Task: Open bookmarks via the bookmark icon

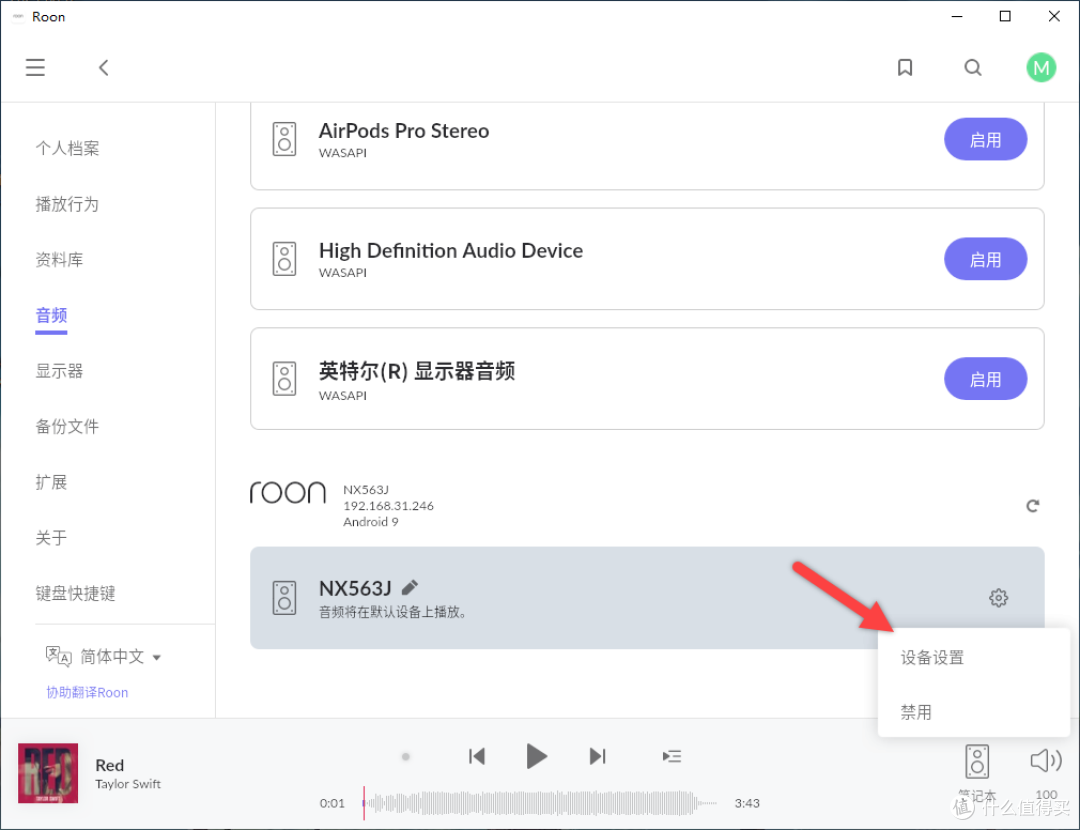Action: [x=905, y=68]
